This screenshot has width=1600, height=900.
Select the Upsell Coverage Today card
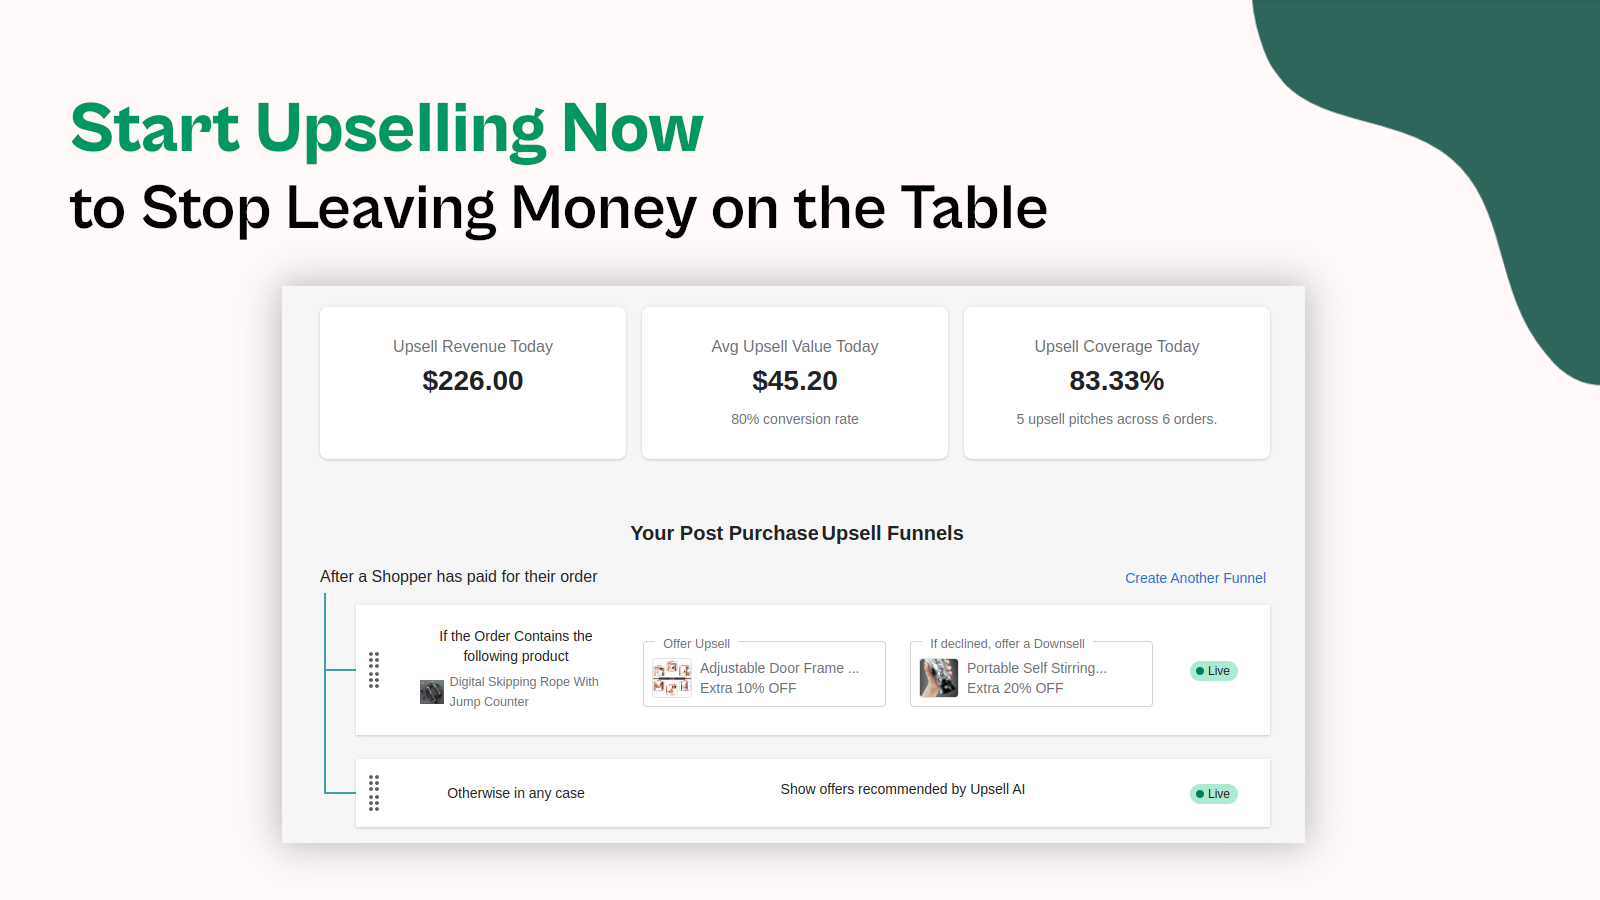1116,383
